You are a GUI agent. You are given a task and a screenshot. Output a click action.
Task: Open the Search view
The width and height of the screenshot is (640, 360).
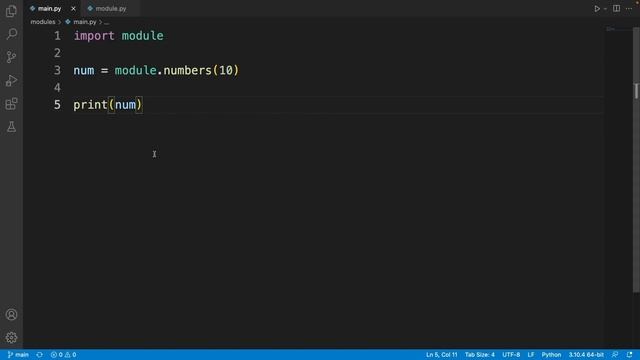(x=11, y=33)
